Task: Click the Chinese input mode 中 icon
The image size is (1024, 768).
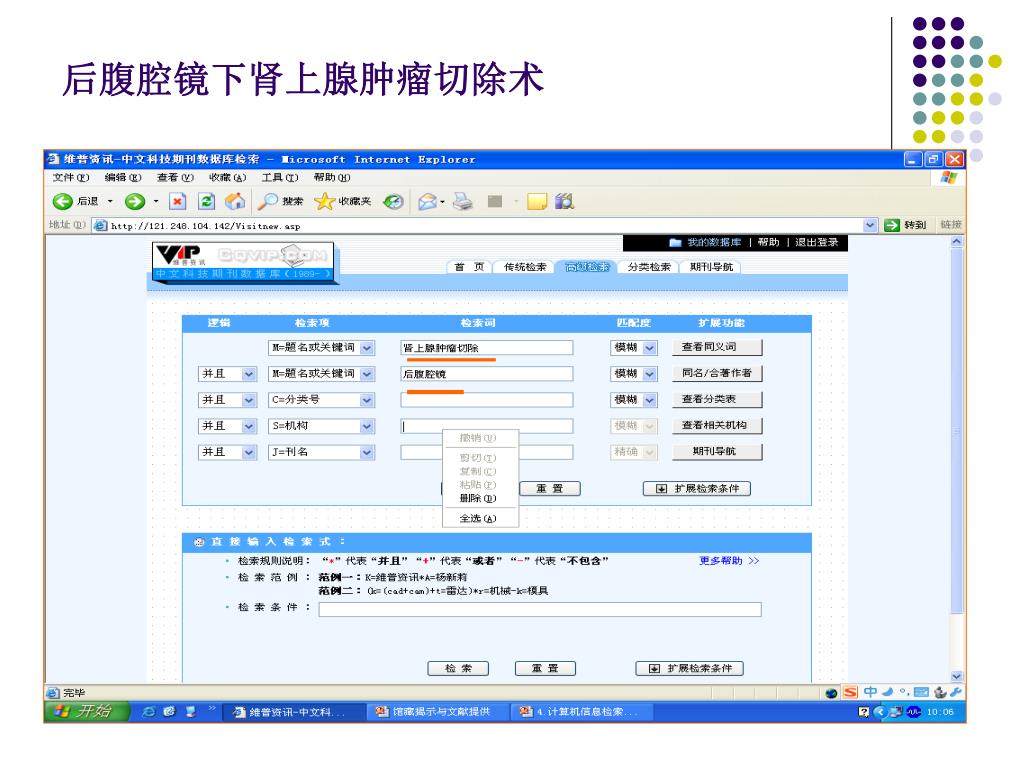Action: (x=870, y=692)
